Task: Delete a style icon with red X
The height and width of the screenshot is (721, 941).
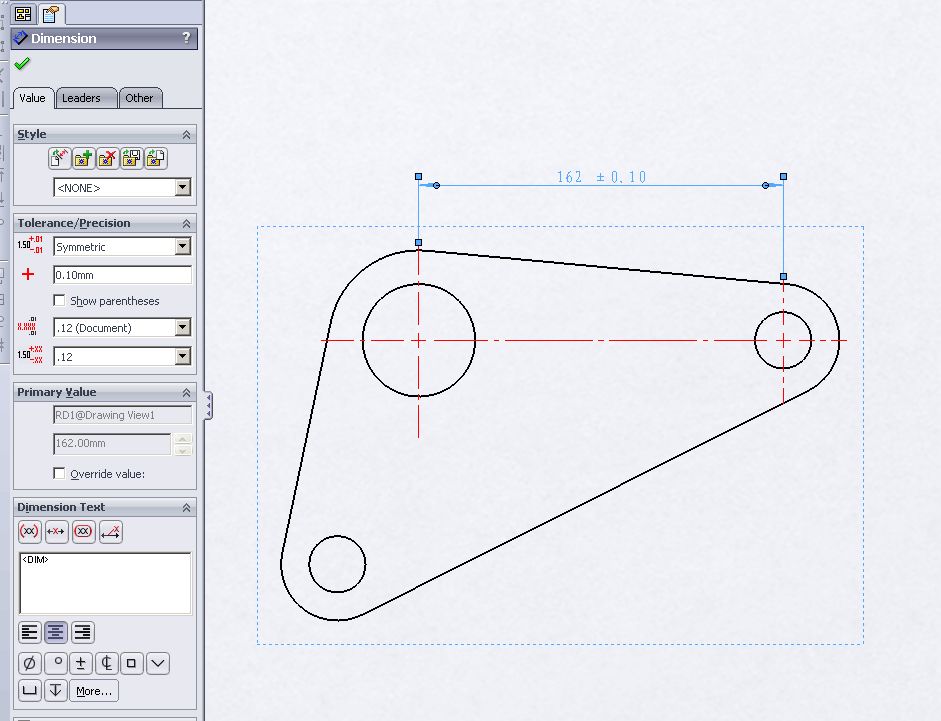Action: coord(107,158)
